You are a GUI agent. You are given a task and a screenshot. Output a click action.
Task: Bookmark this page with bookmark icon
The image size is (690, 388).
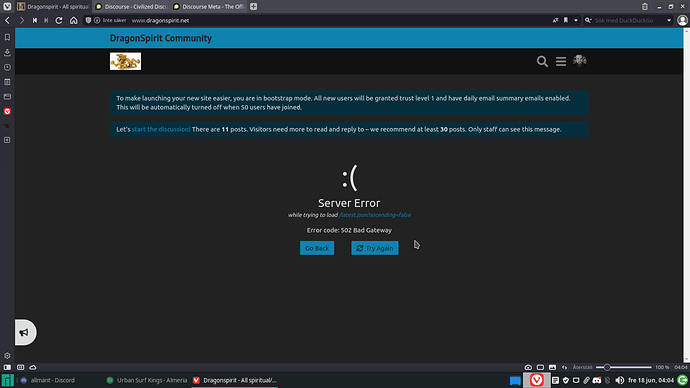coord(566,20)
